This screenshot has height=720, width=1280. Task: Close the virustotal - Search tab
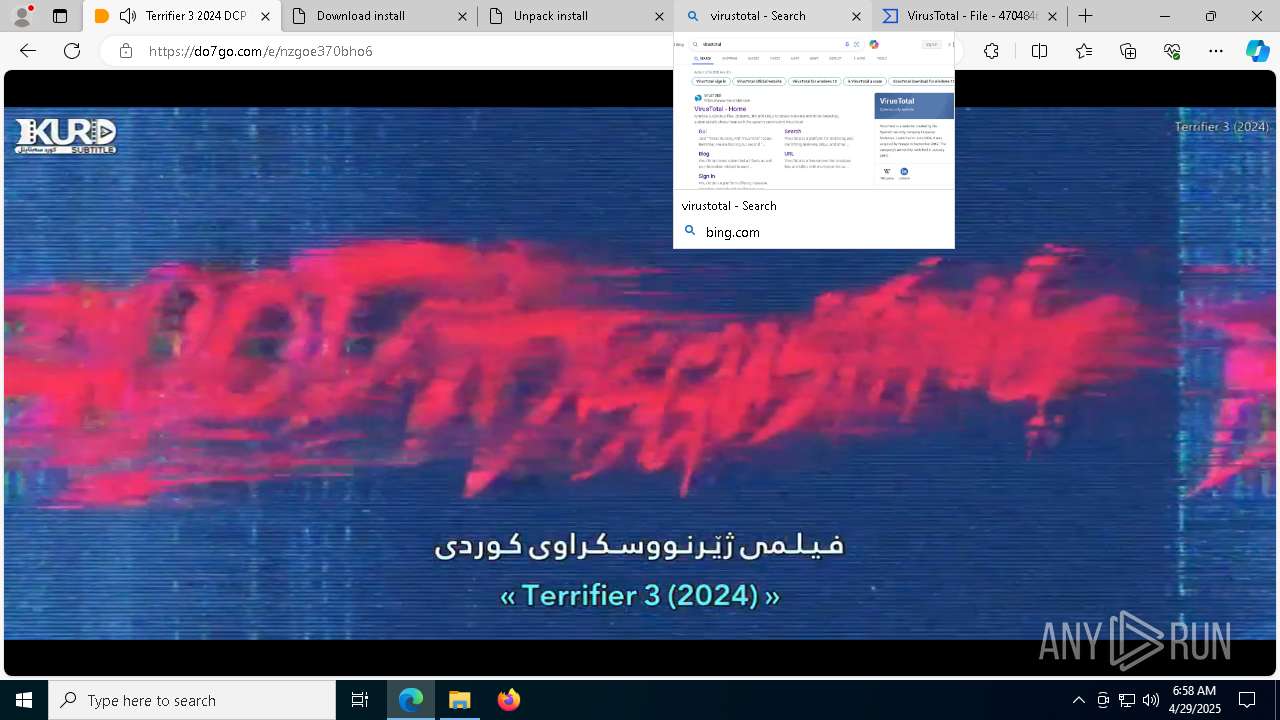coord(856,16)
